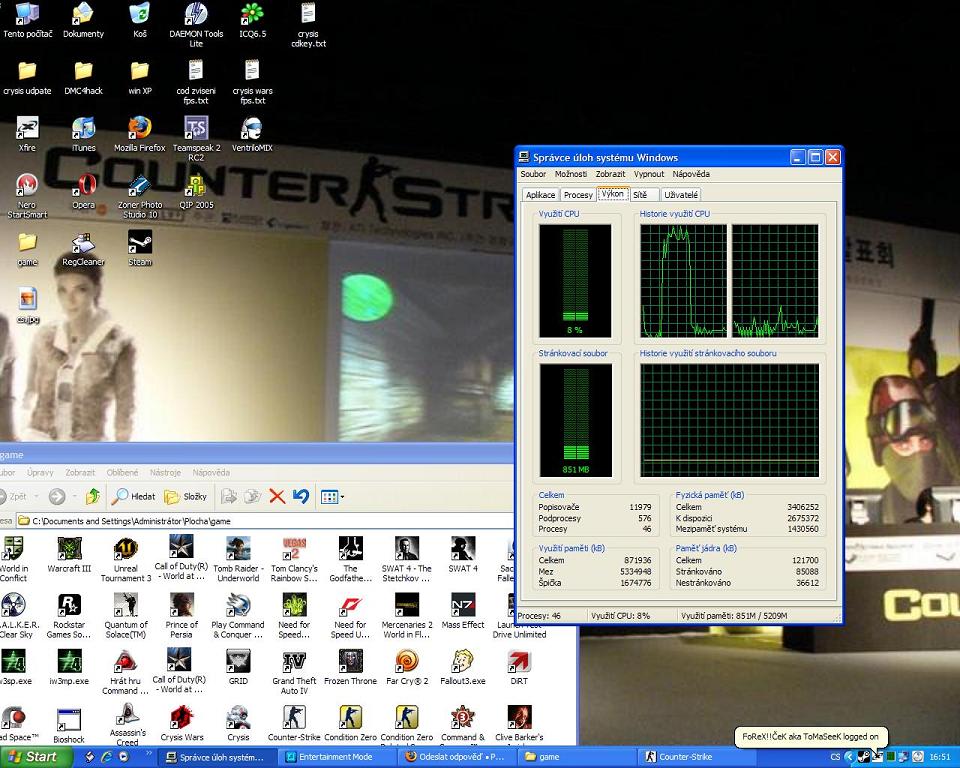
Task: Launch DAEMON Tools Lite from the desktop
Action: click(196, 24)
